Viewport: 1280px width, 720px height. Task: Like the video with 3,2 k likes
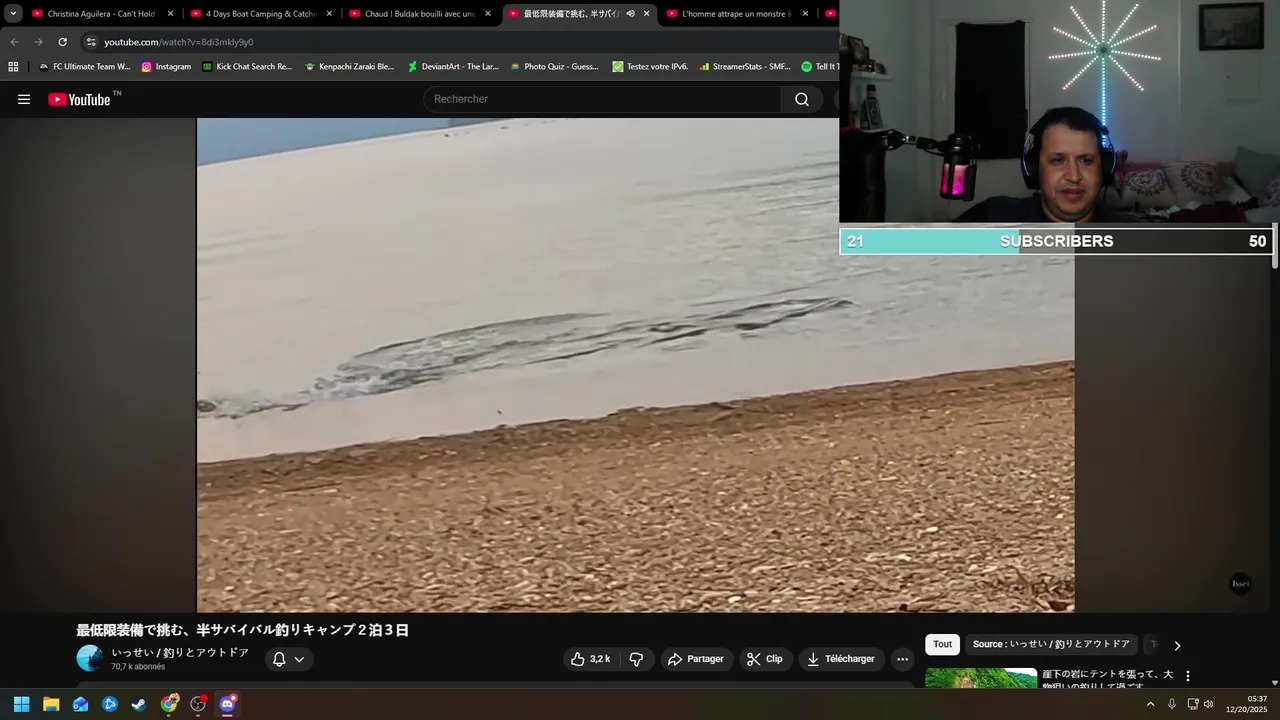pos(590,659)
